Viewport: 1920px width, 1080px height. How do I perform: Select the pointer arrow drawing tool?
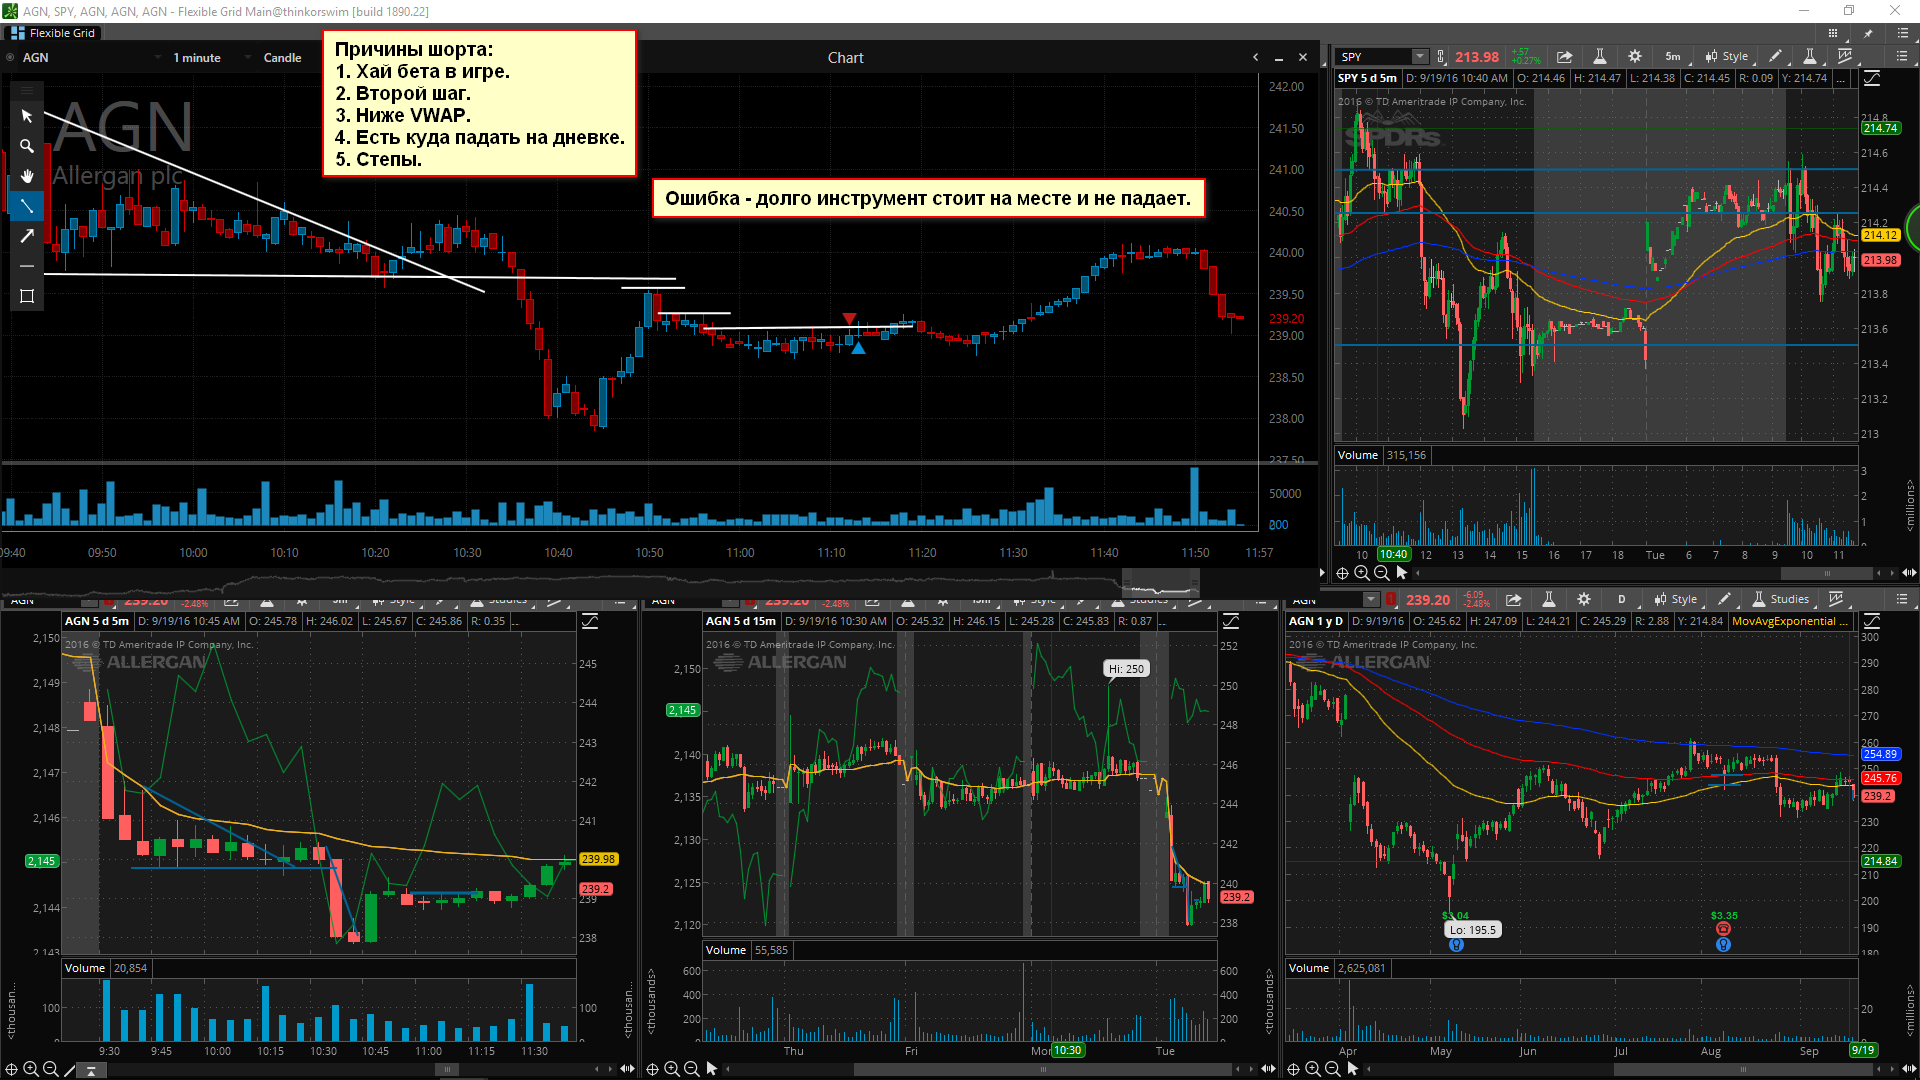click(x=27, y=116)
